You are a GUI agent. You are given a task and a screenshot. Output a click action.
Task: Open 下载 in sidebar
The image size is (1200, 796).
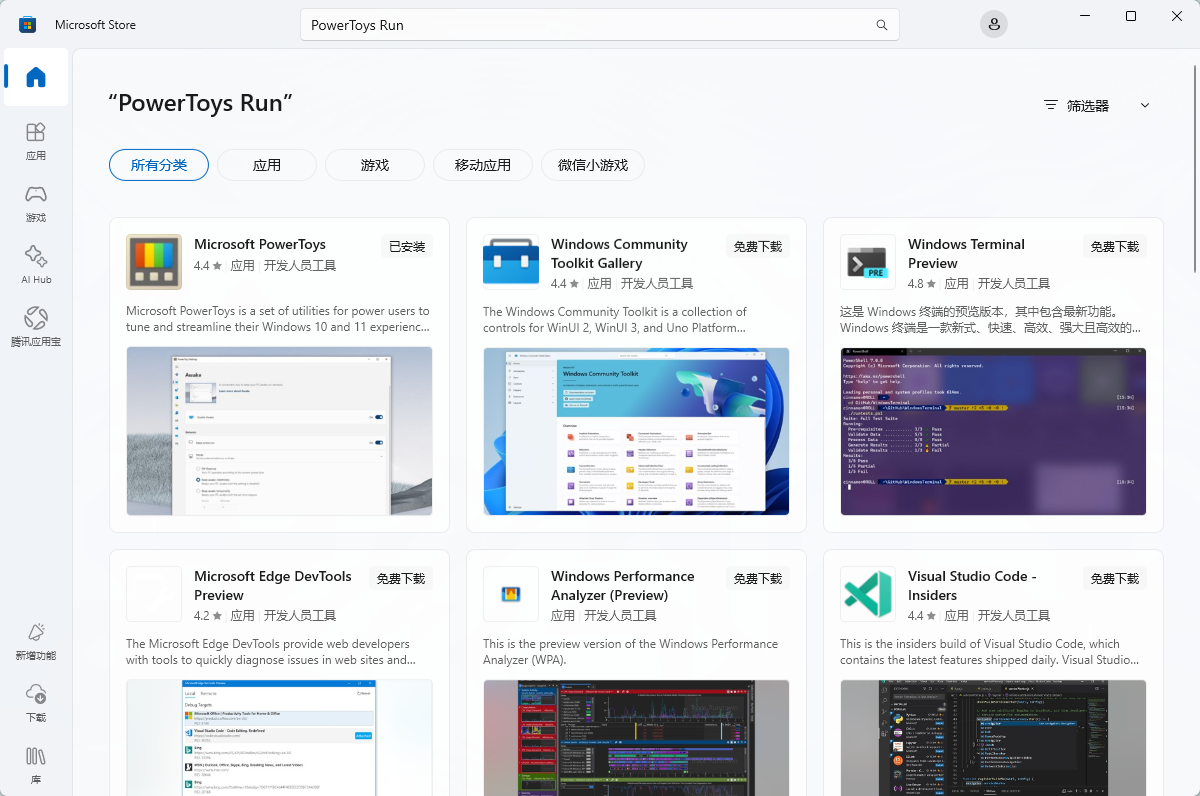pos(36,702)
